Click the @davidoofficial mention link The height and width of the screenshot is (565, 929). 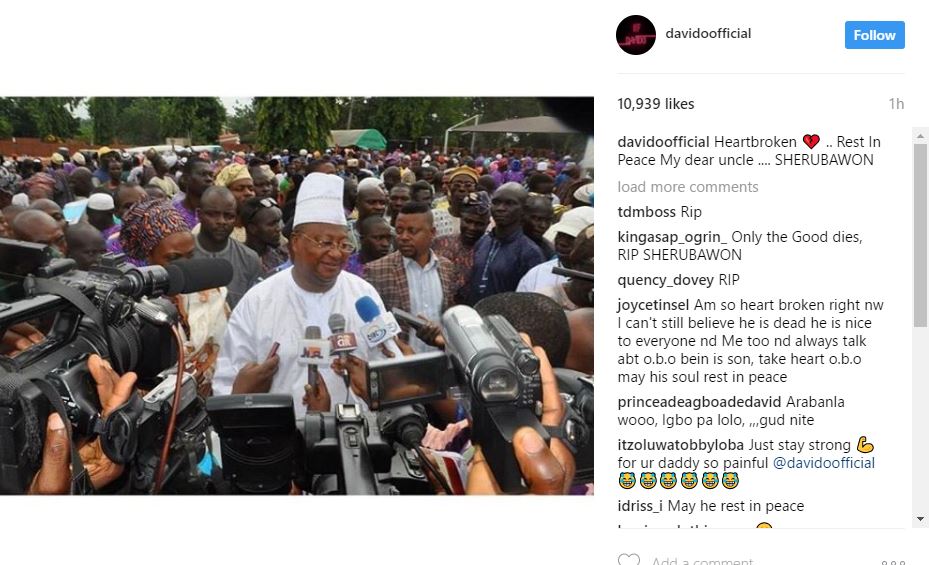pos(824,463)
